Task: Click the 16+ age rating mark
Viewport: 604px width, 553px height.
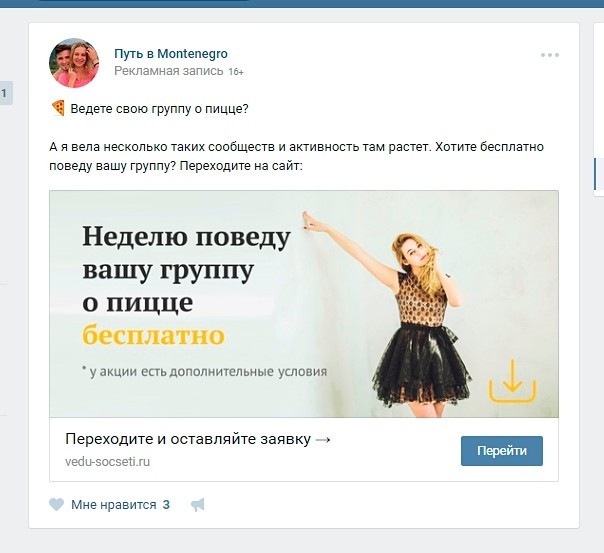Action: click(x=236, y=72)
